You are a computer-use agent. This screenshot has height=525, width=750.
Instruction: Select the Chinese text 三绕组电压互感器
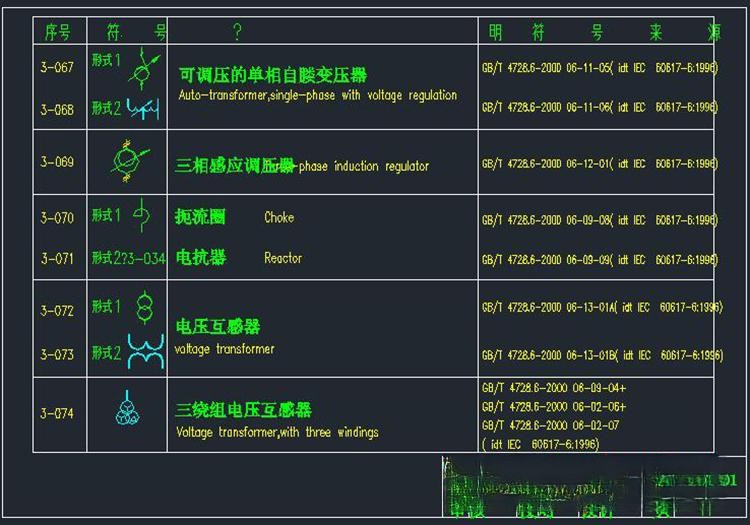click(243, 410)
